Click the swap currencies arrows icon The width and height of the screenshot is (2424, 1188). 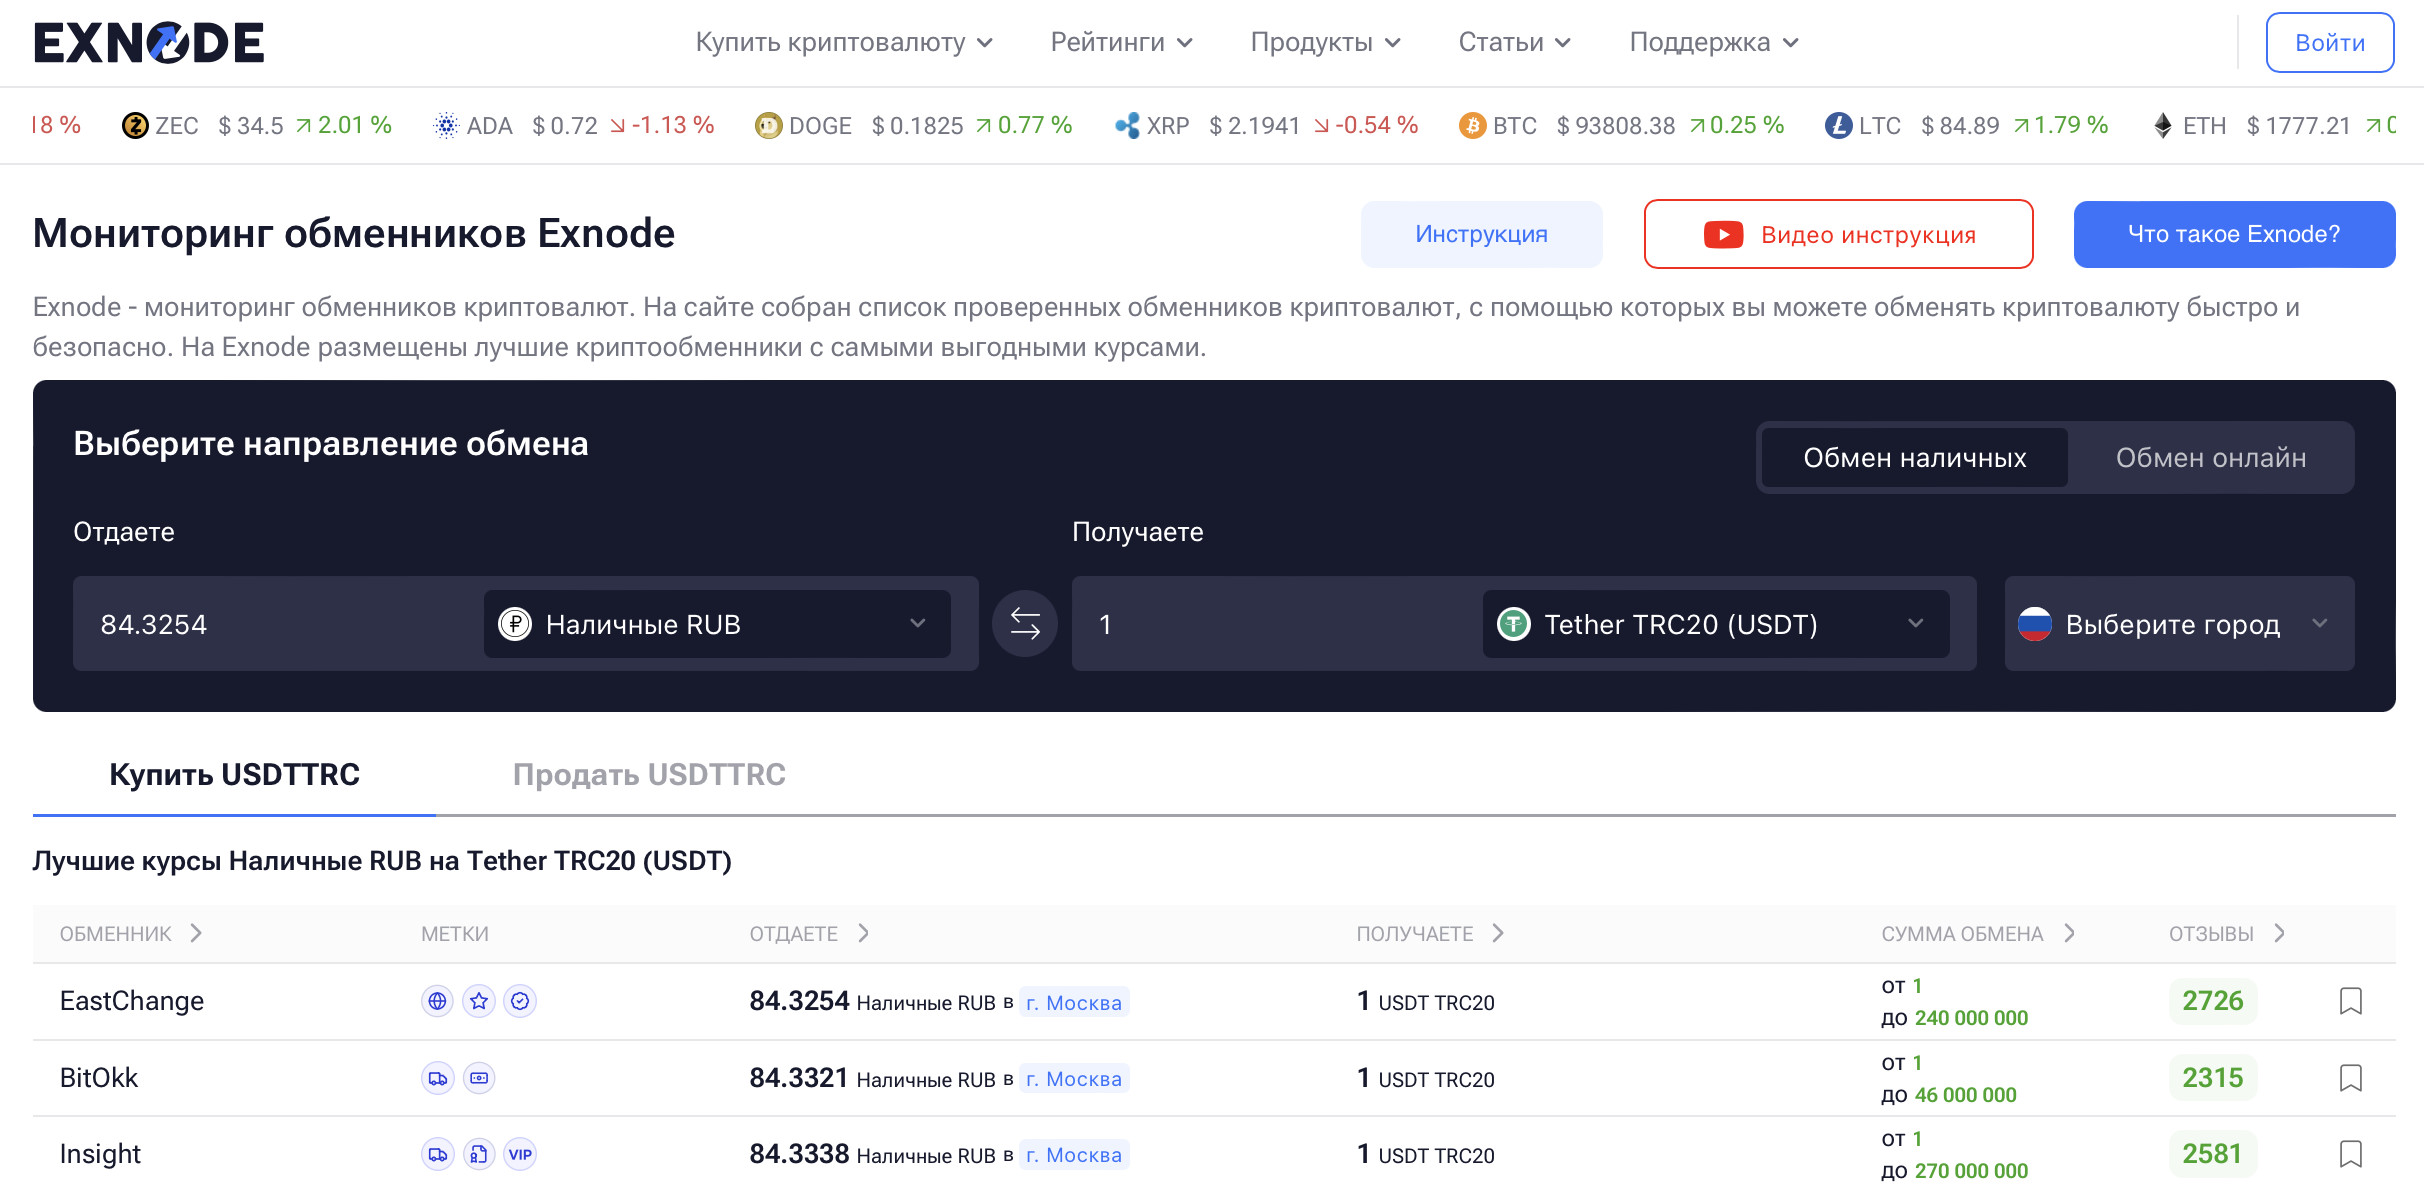pyautogui.click(x=1024, y=624)
